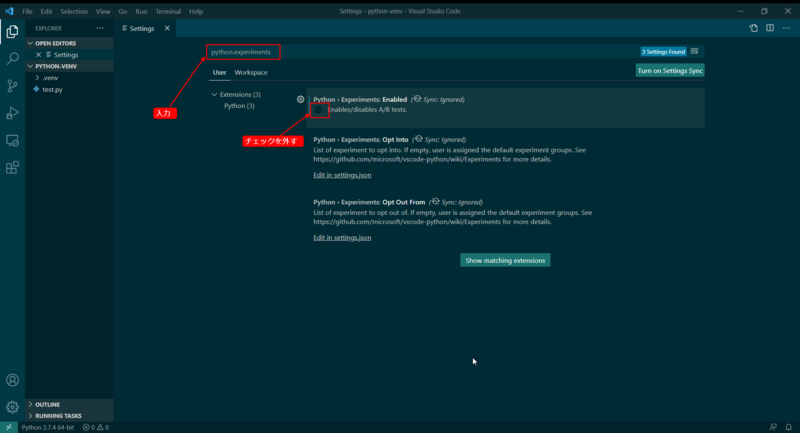Click Show matching extensions button

pos(505,260)
